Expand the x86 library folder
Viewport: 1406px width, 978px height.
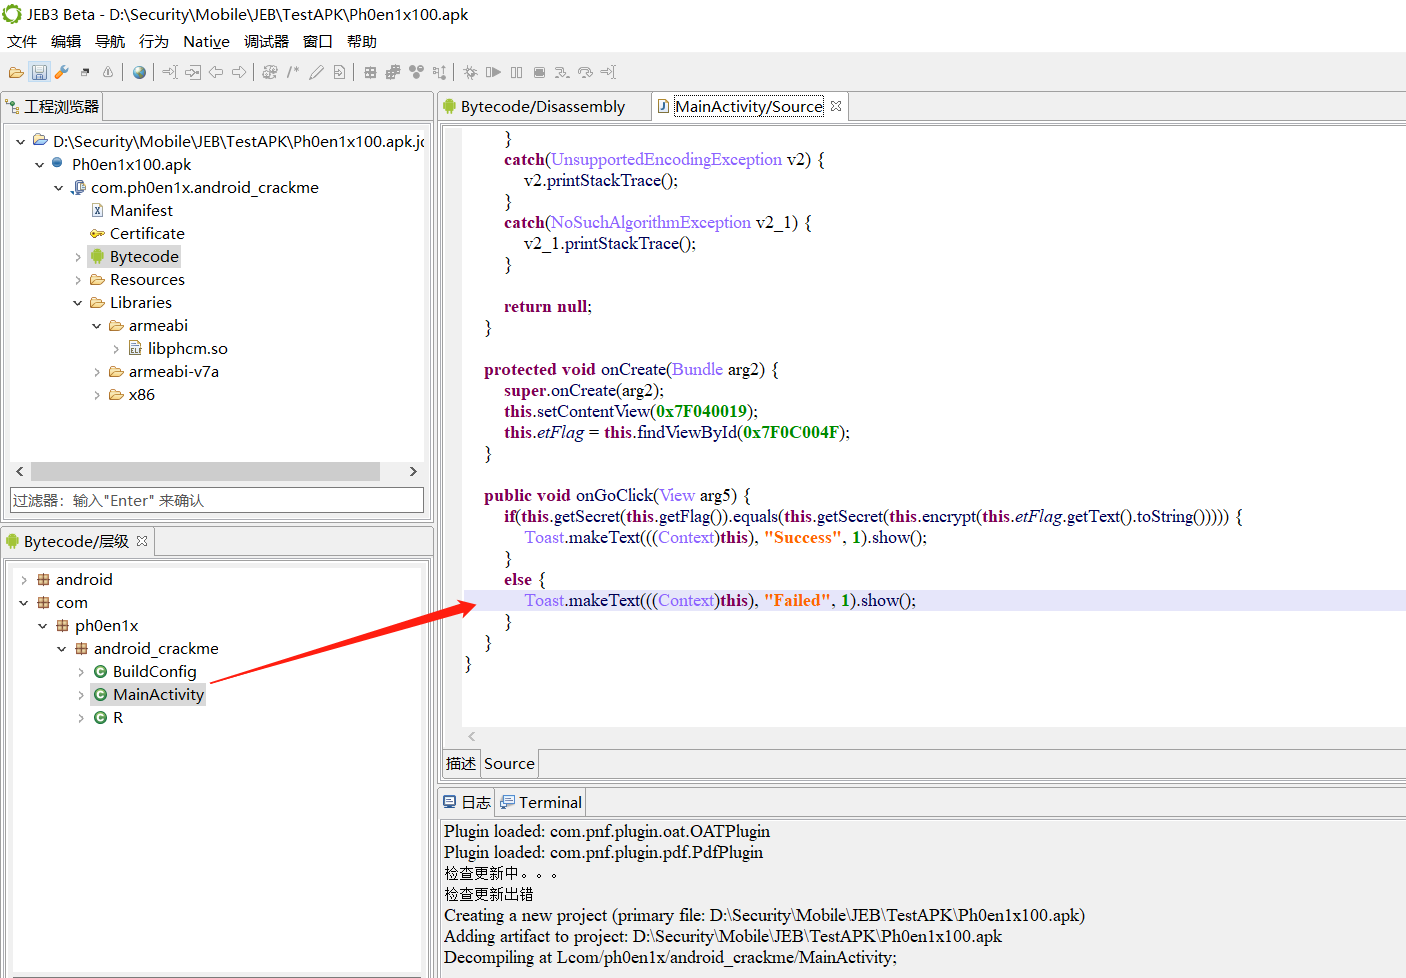[x=96, y=395]
